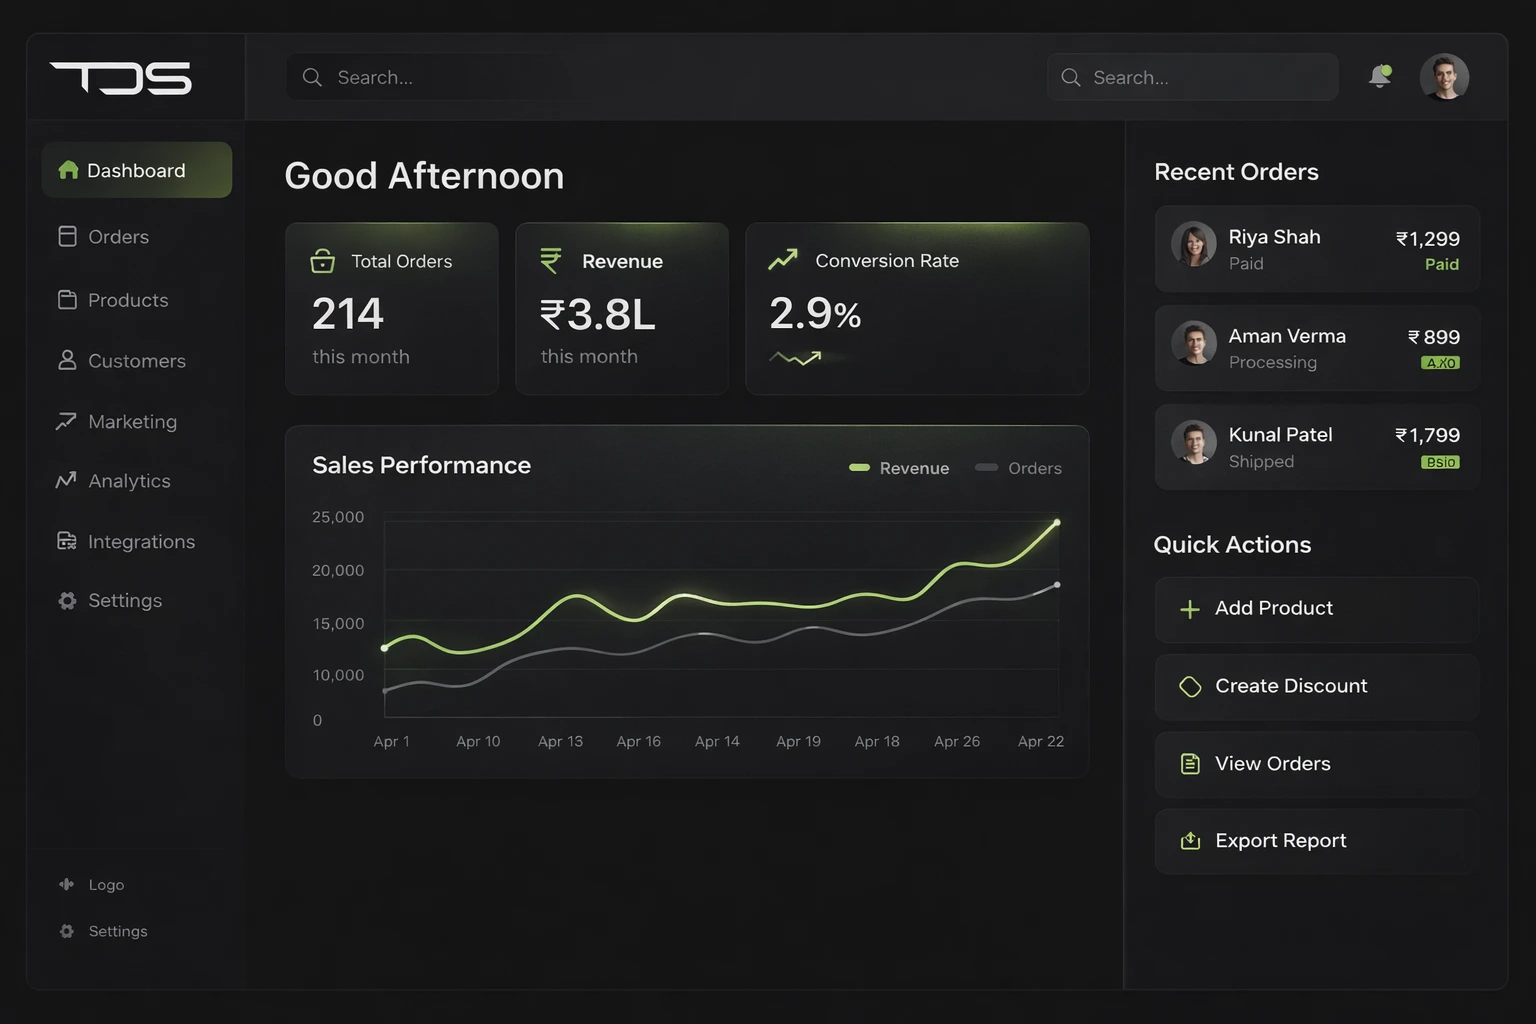Open the user profile avatar
The image size is (1536, 1024).
tap(1444, 77)
